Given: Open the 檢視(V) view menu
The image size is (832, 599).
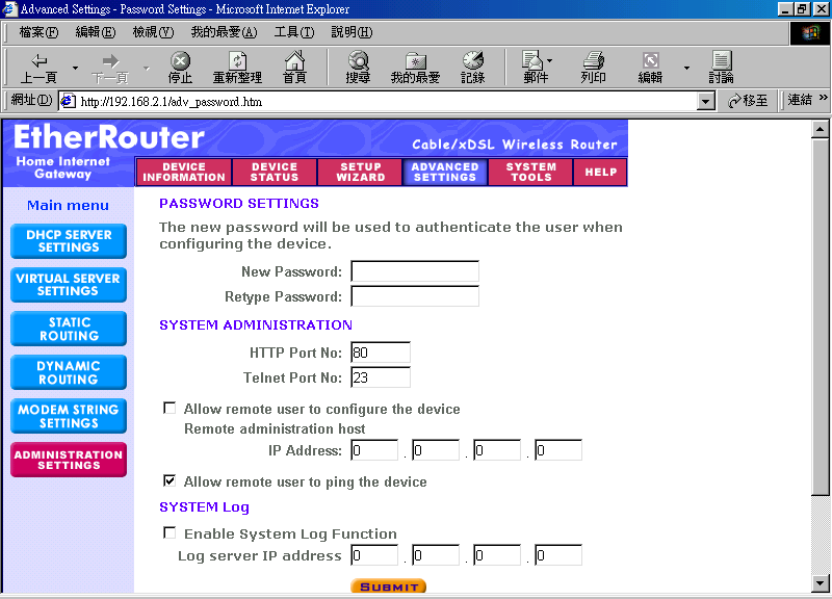Looking at the screenshot, I should (153, 32).
